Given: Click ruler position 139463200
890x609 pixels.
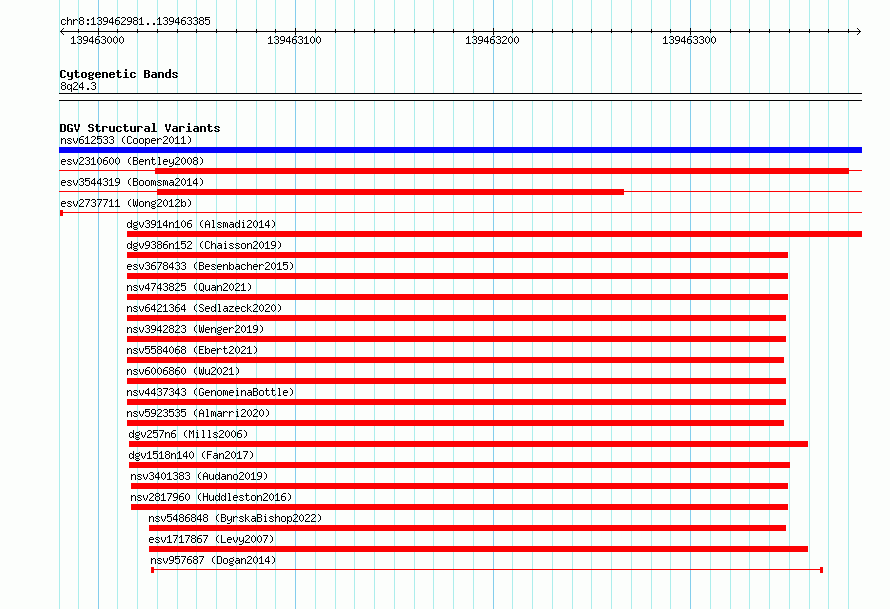Looking at the screenshot, I should click(x=492, y=40).
